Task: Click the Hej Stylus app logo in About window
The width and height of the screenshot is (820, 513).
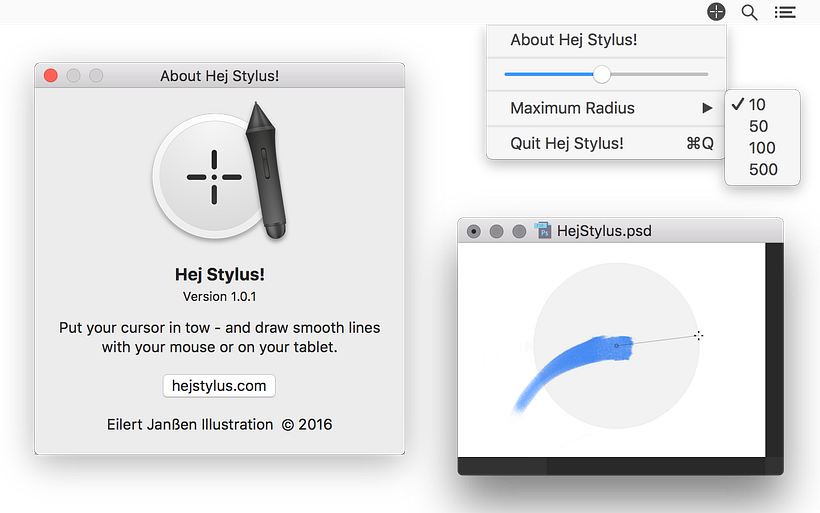Action: click(x=220, y=172)
